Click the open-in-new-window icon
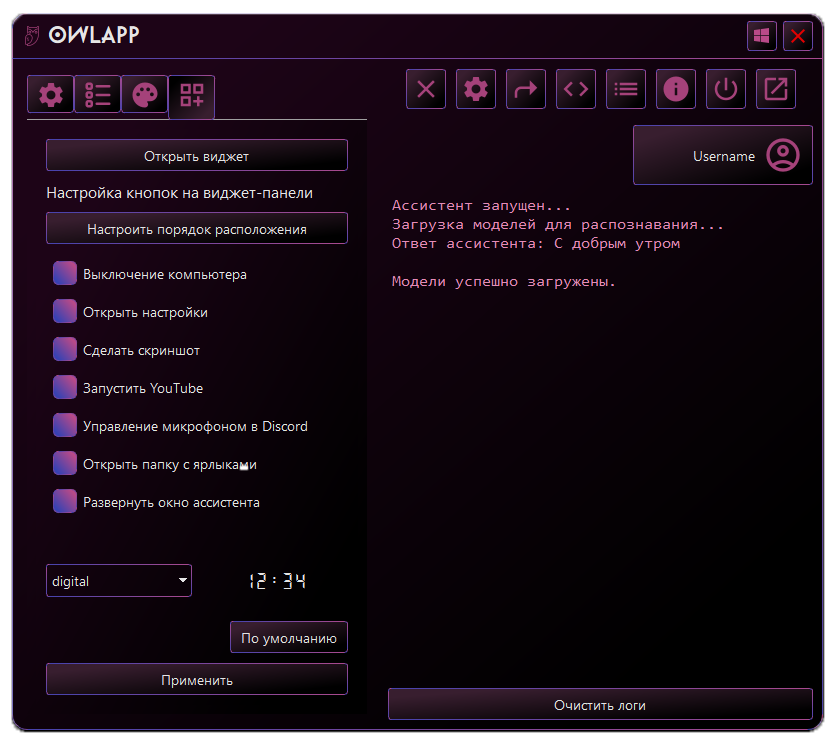 (x=776, y=89)
